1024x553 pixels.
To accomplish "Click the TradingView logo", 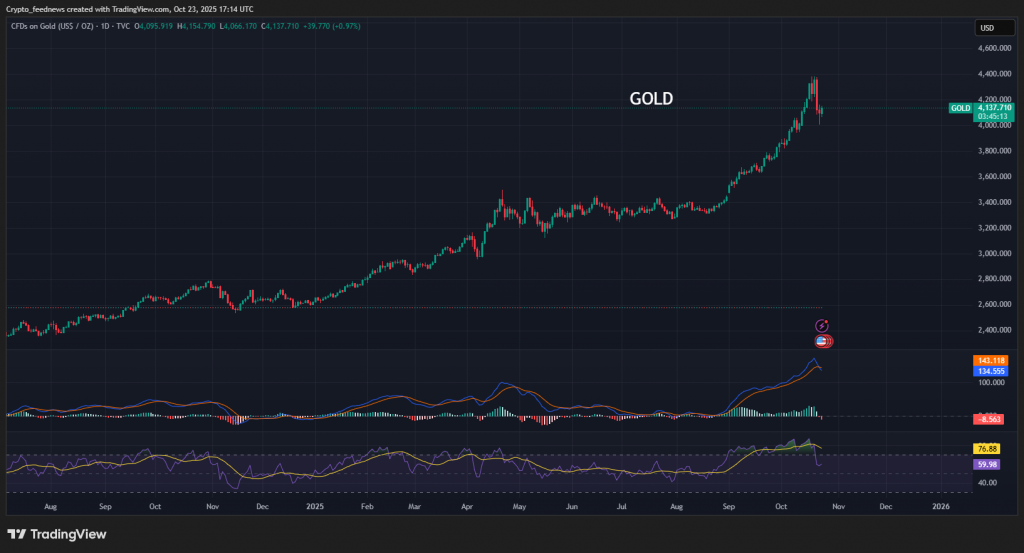I will click(57, 534).
